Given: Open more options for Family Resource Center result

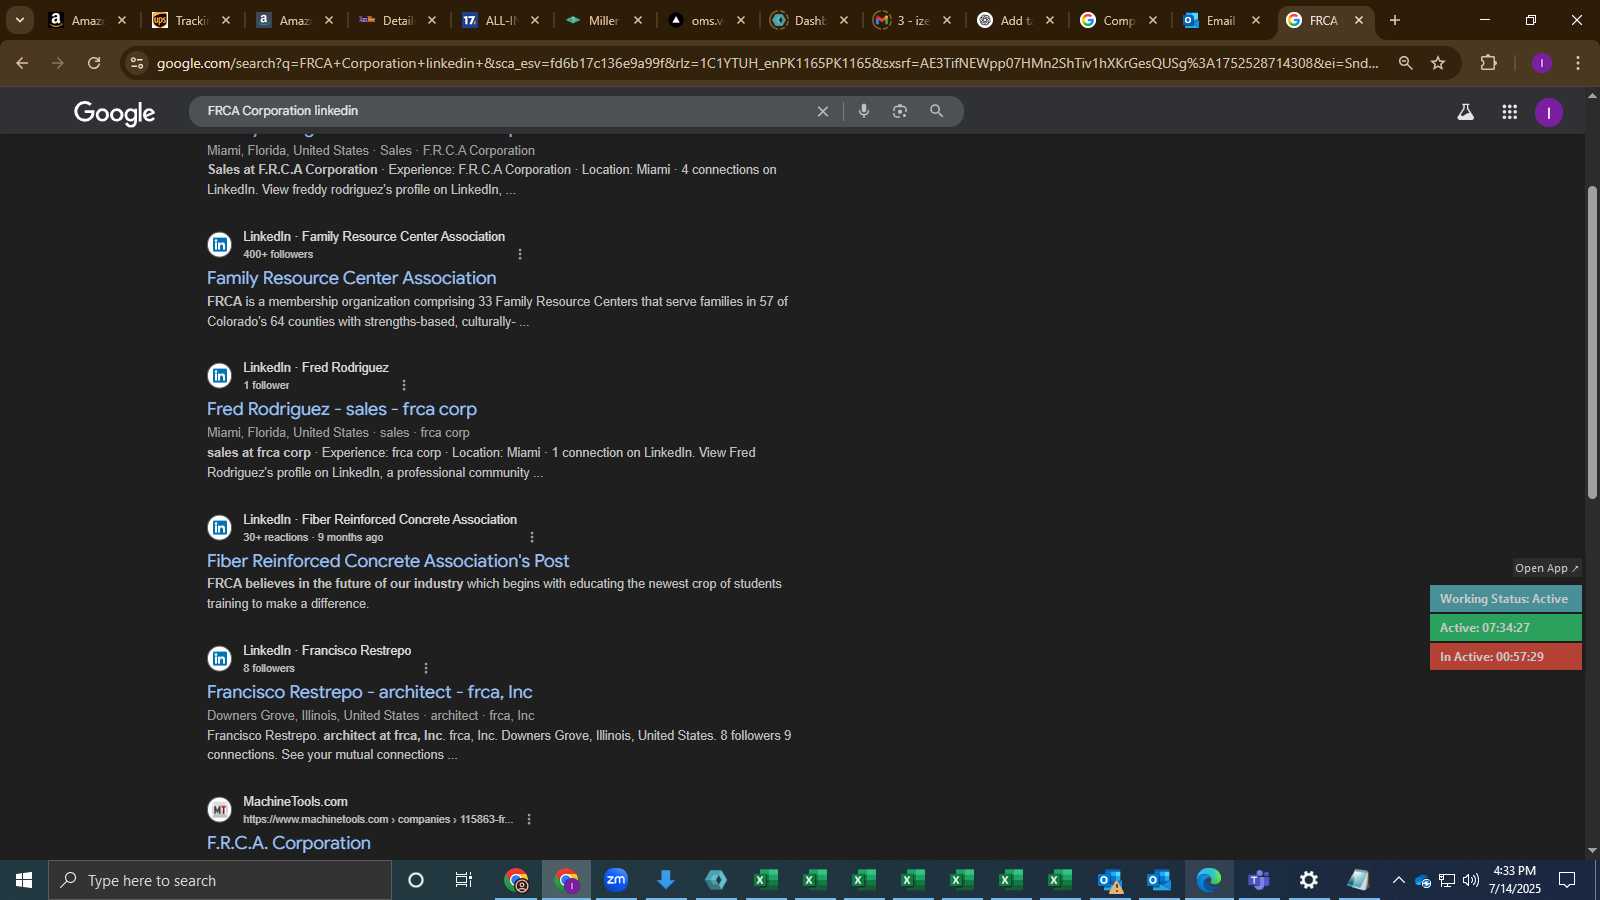Looking at the screenshot, I should click(x=520, y=254).
